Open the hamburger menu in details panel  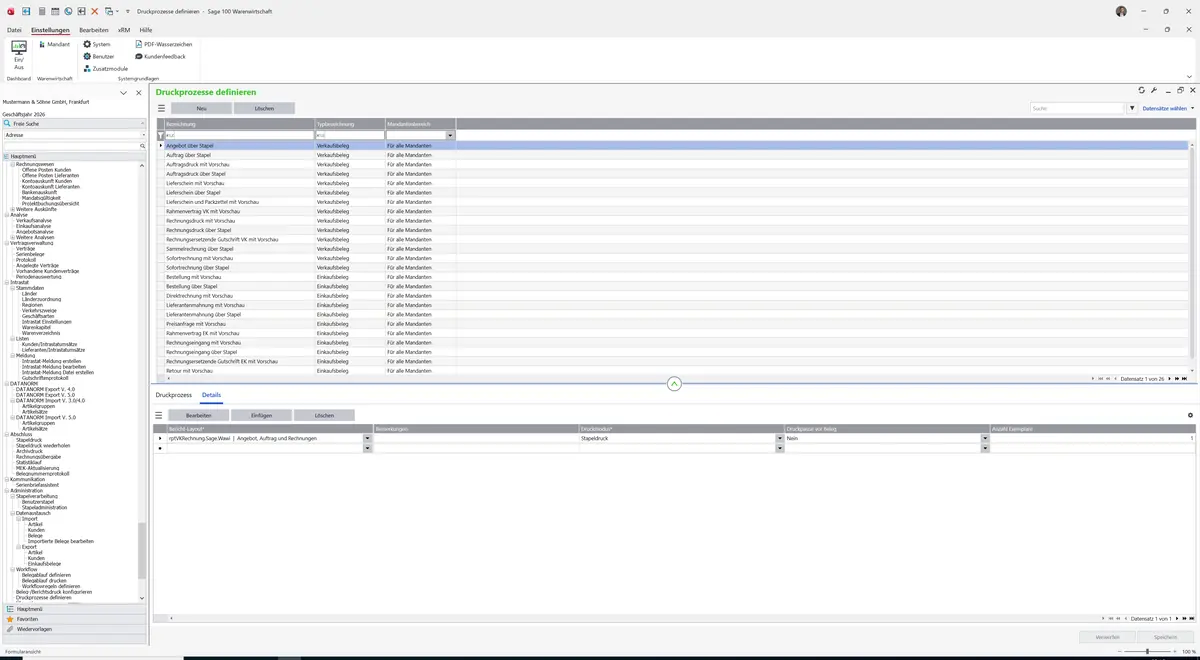click(x=158, y=415)
